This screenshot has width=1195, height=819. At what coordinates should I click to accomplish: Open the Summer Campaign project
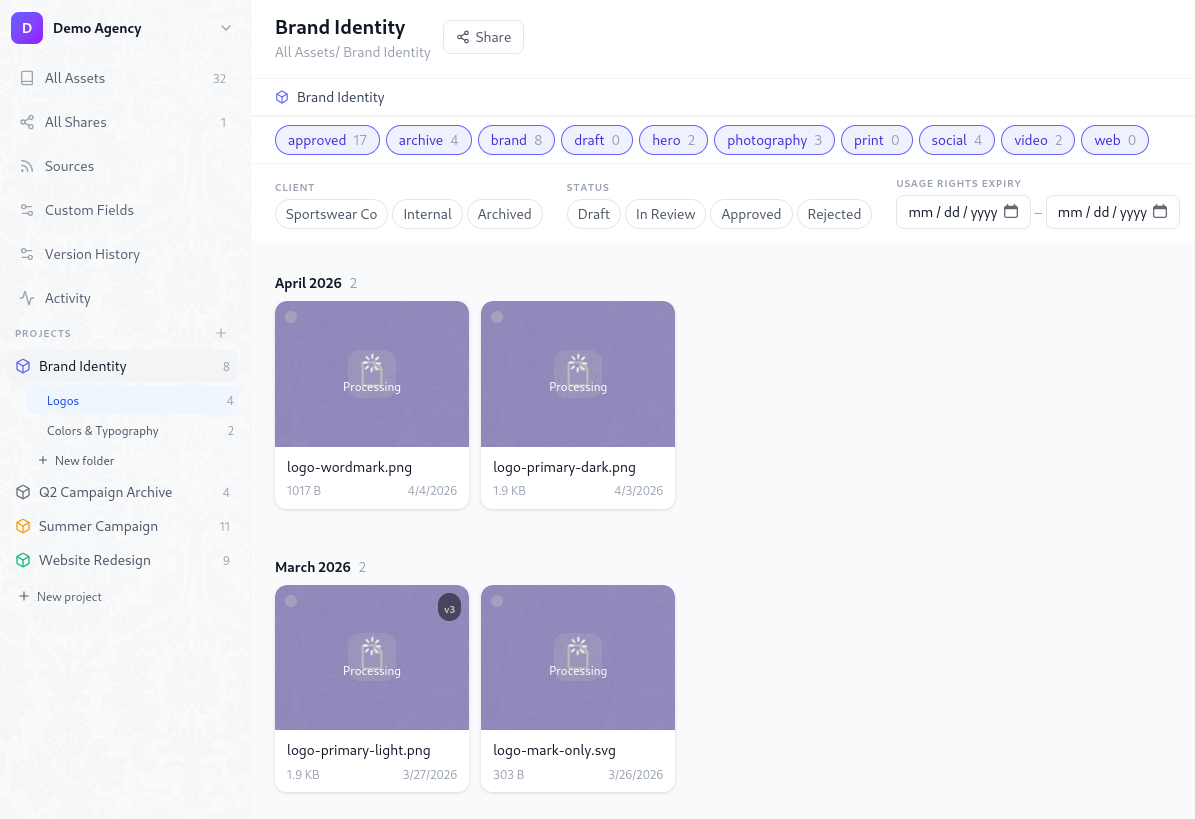pos(123,526)
